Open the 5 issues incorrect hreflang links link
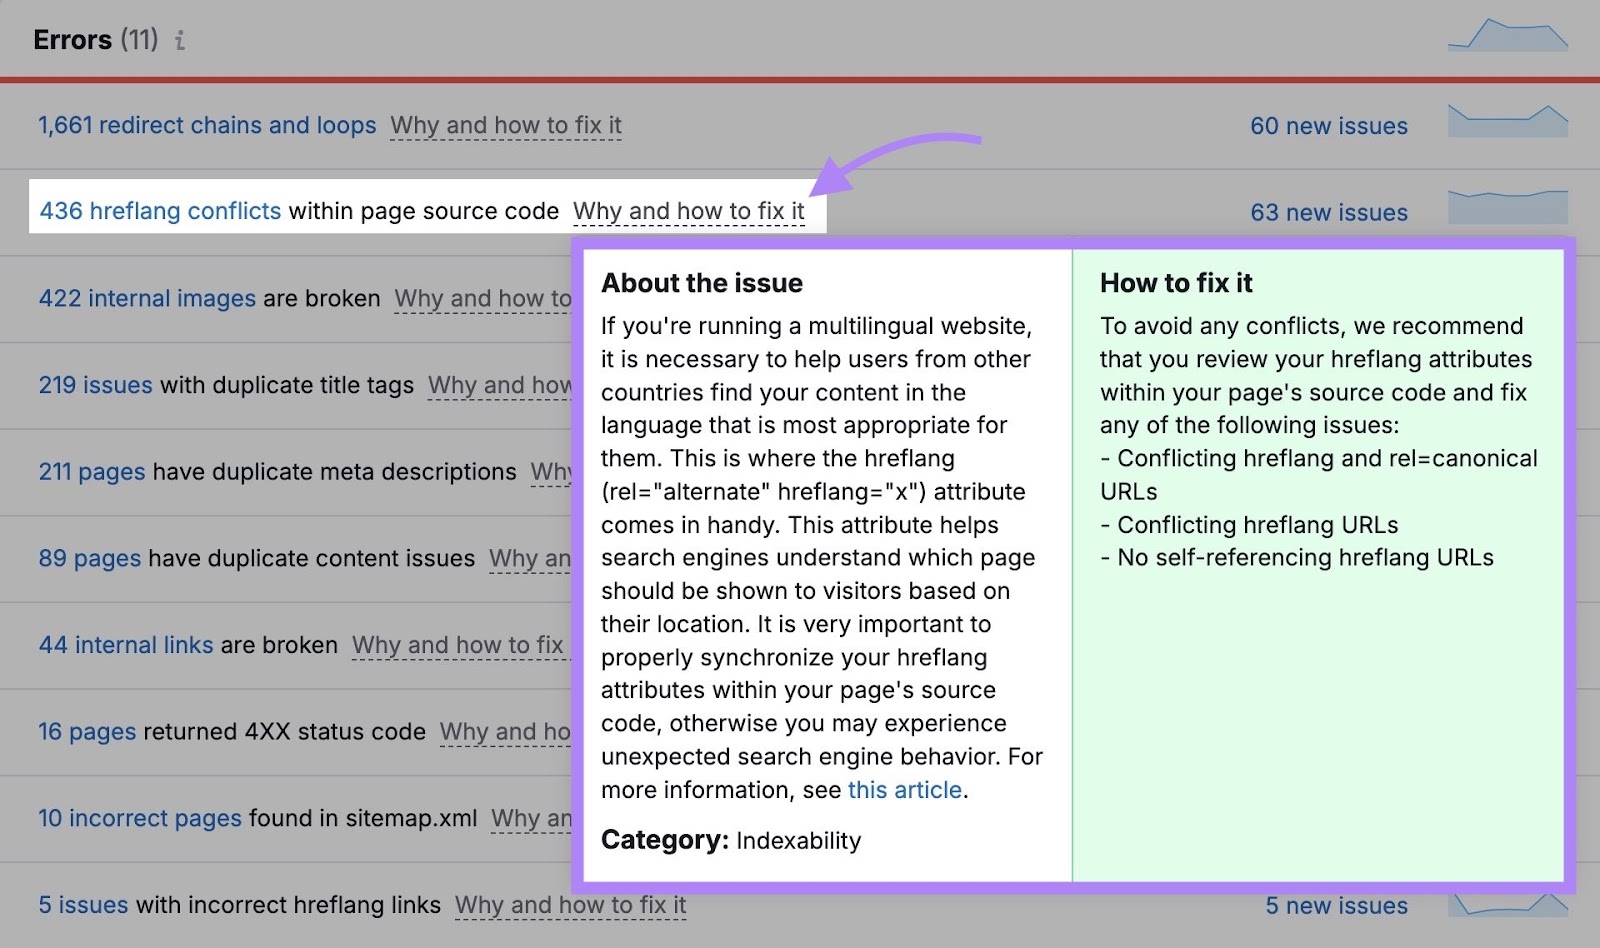The width and height of the screenshot is (1600, 948). tap(83, 905)
